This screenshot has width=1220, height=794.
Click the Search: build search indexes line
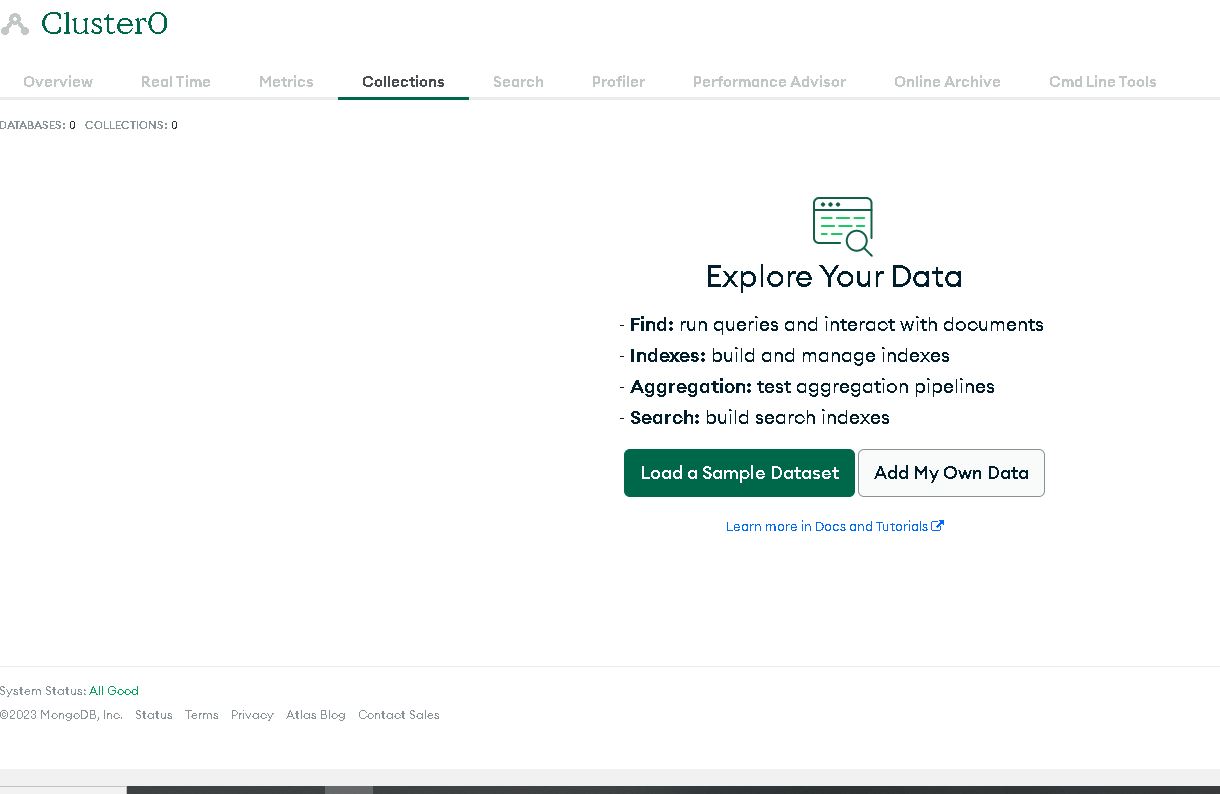pyautogui.click(x=755, y=418)
